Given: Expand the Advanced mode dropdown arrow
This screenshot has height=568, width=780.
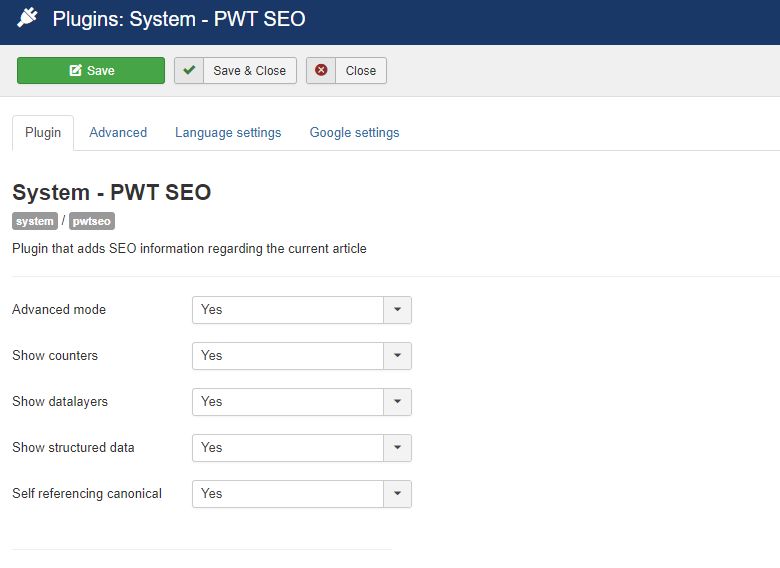Looking at the screenshot, I should coord(397,310).
